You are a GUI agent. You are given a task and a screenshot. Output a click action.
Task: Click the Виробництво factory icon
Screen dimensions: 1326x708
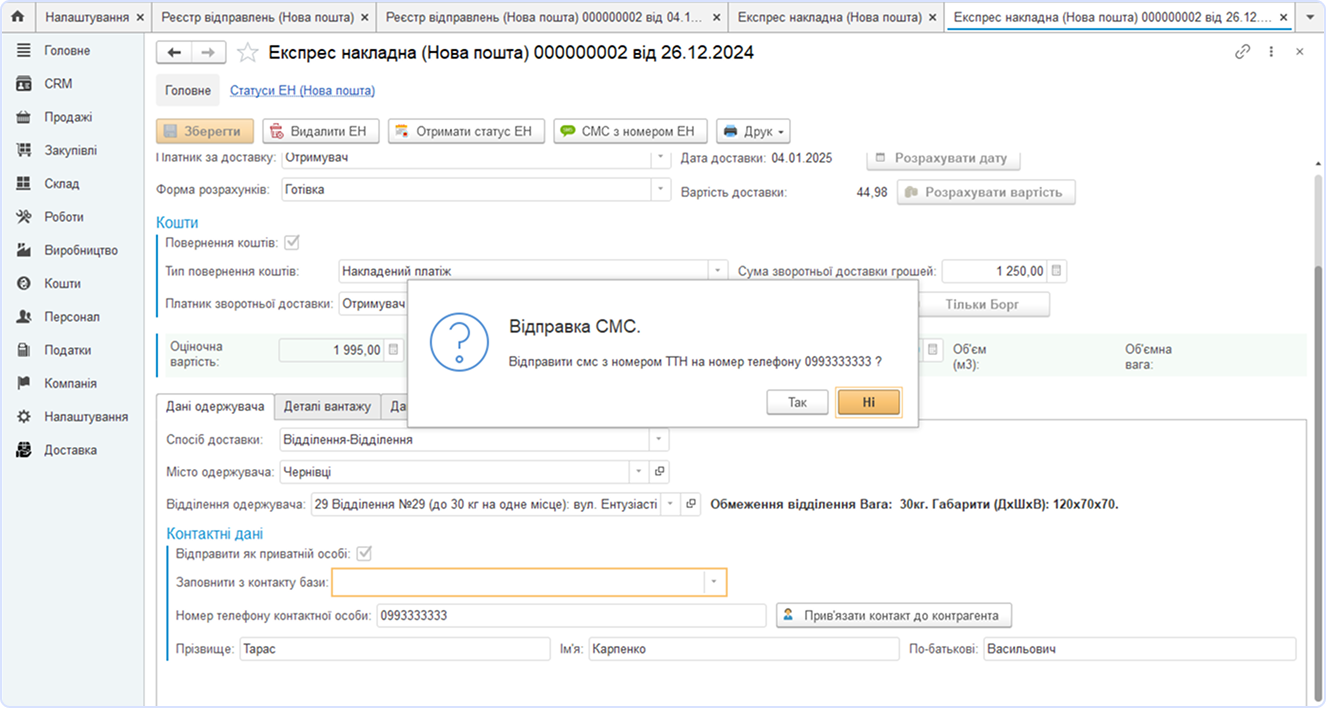pyautogui.click(x=24, y=251)
